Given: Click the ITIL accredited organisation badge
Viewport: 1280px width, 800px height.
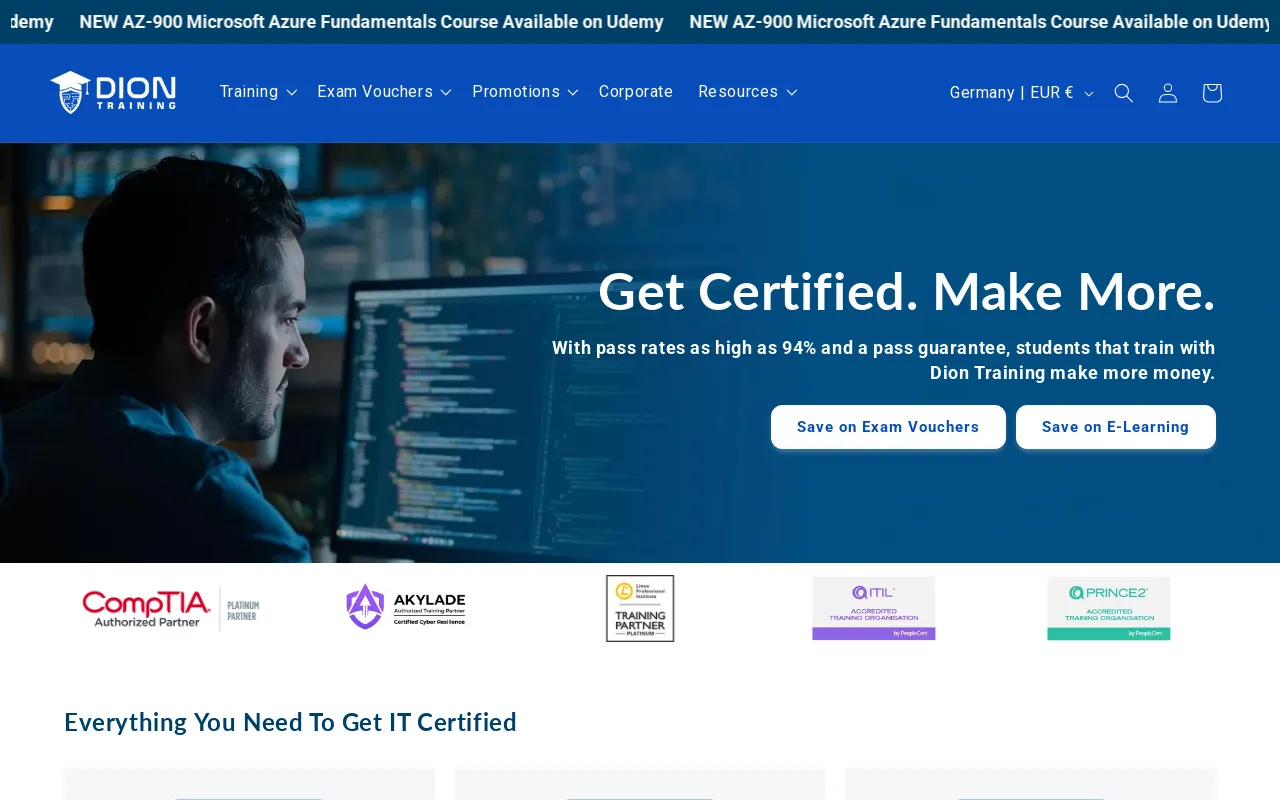Looking at the screenshot, I should coord(874,608).
